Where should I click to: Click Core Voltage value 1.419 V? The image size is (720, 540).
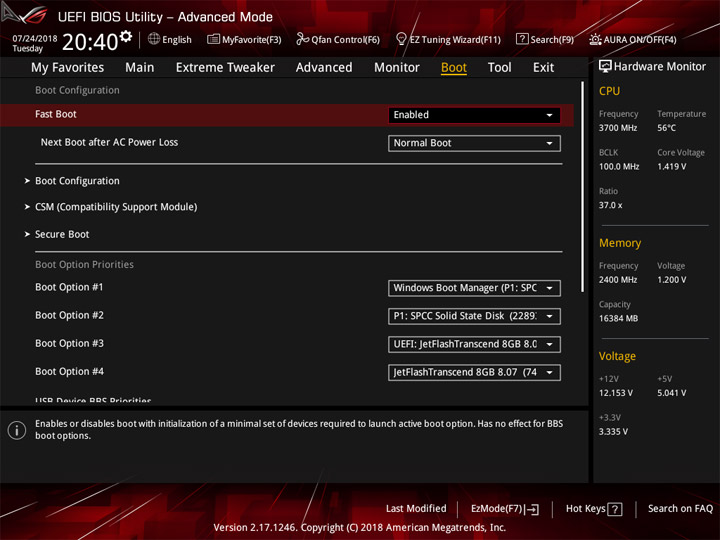(x=671, y=167)
